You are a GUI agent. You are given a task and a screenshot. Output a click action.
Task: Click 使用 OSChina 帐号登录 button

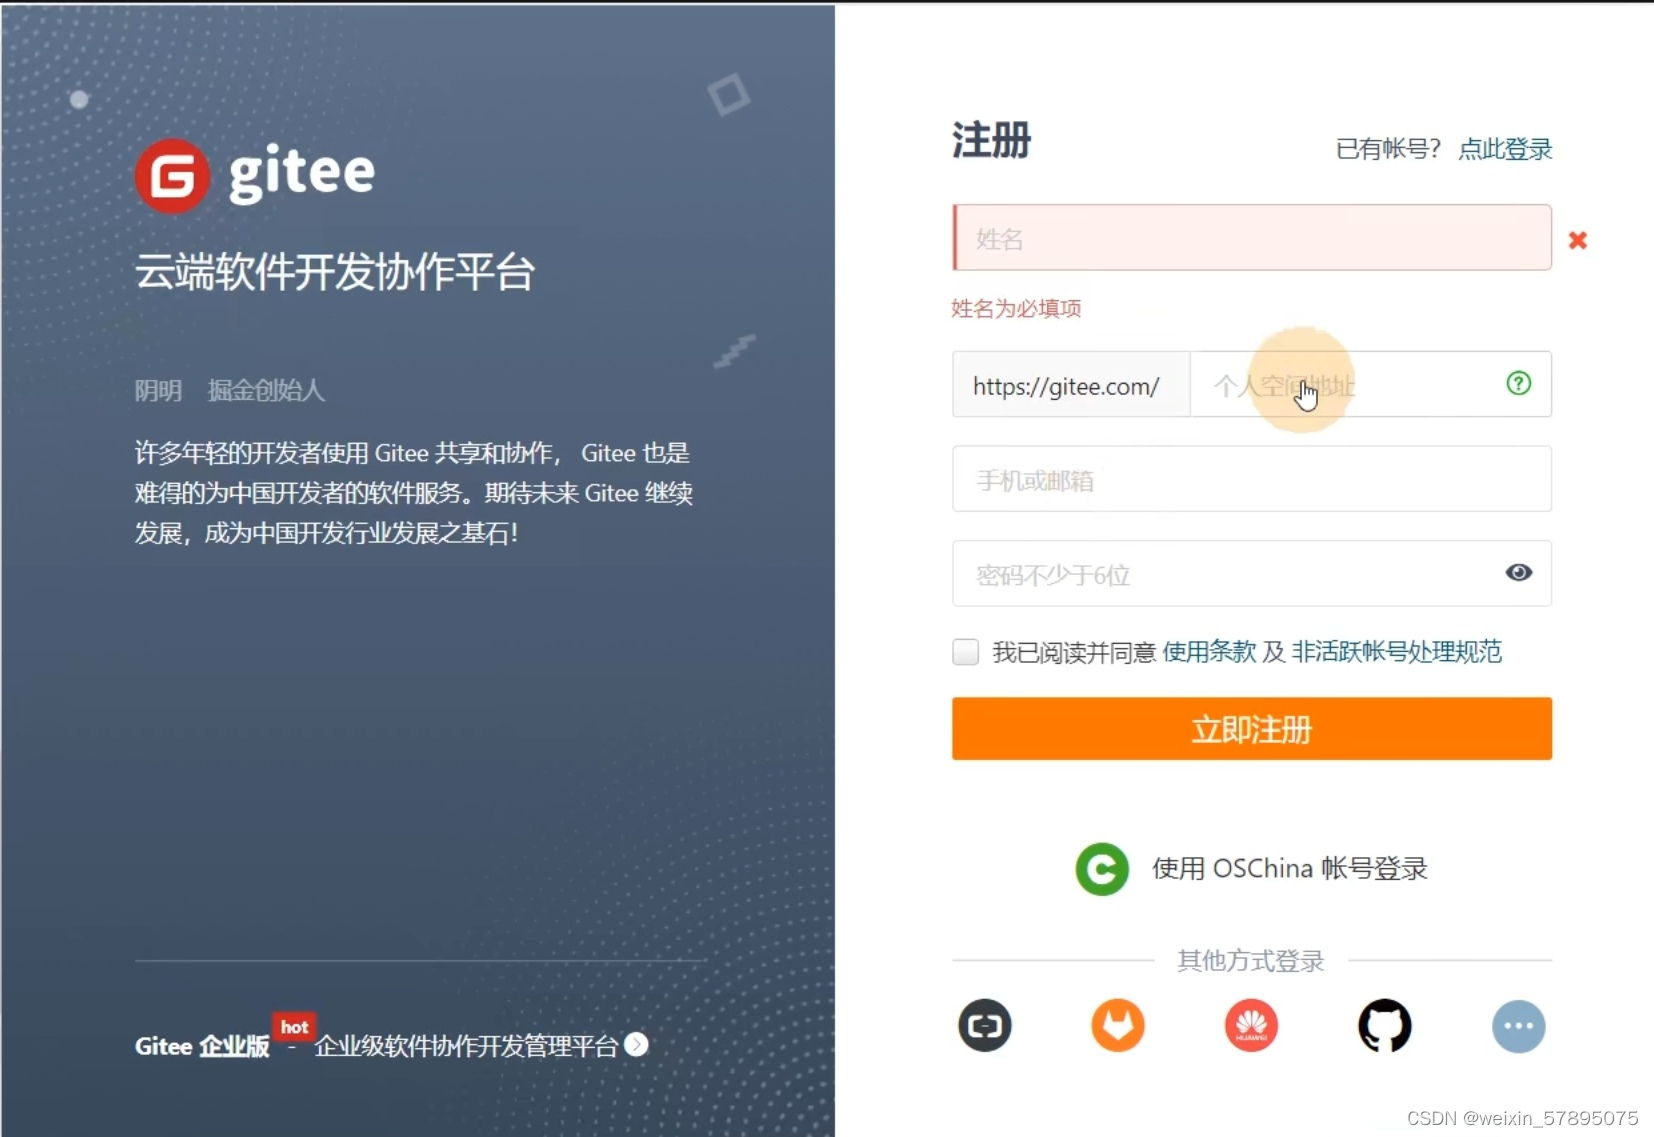click(1289, 868)
